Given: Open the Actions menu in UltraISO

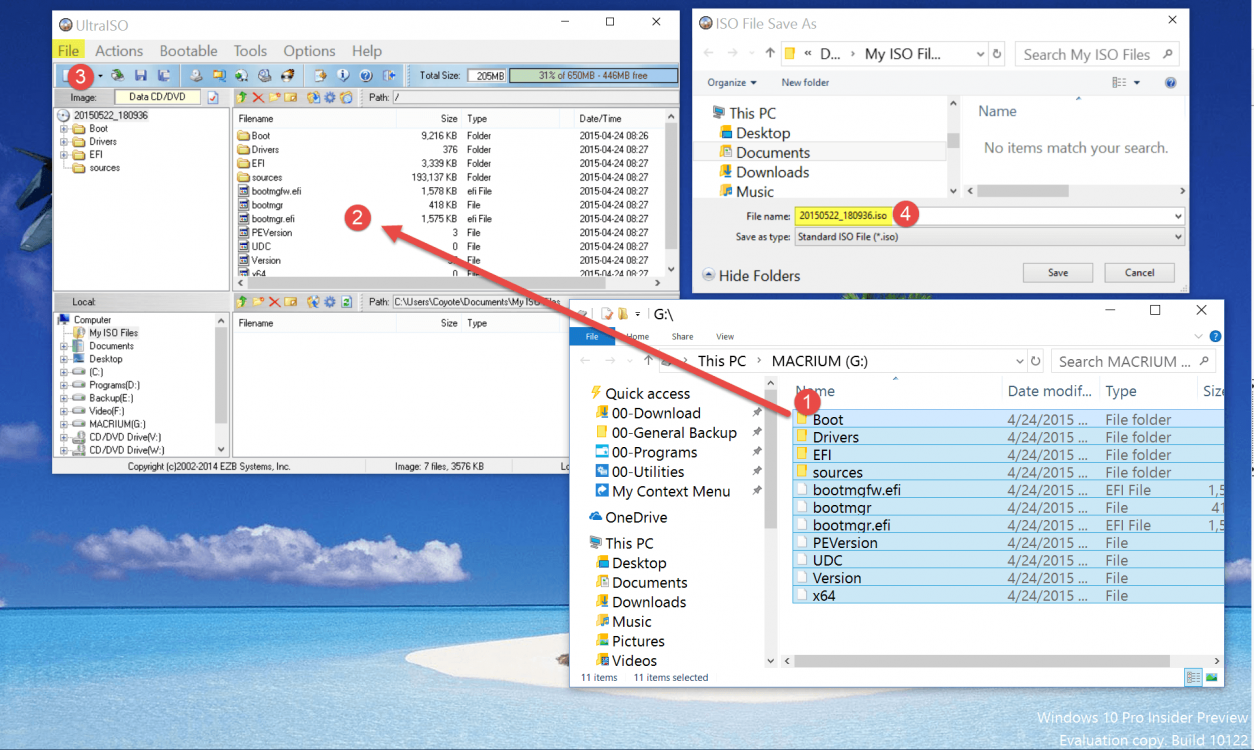Looking at the screenshot, I should coord(119,51).
